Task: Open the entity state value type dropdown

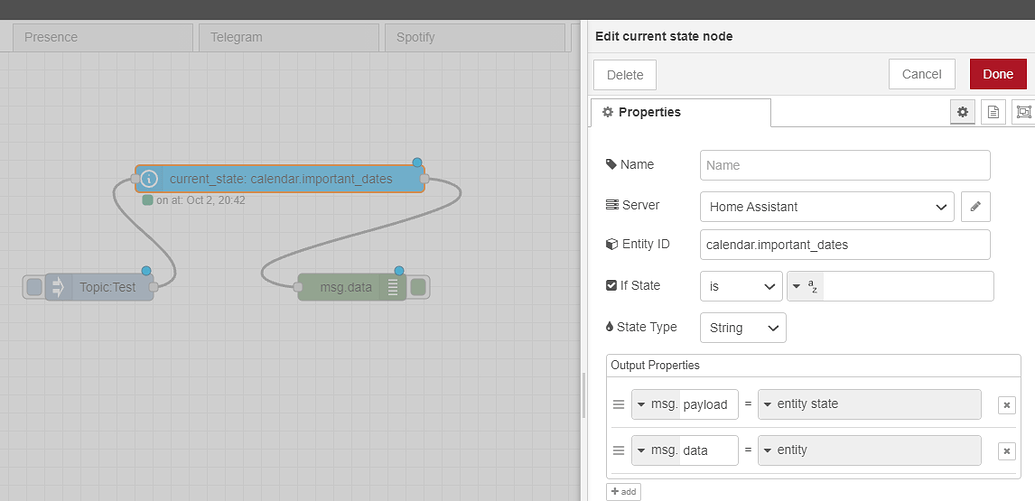Action: click(x=869, y=405)
